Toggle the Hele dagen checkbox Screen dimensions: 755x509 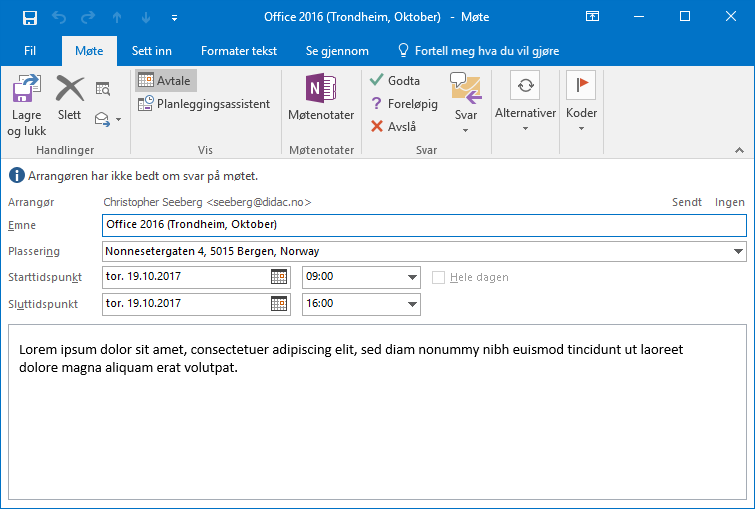[438, 278]
